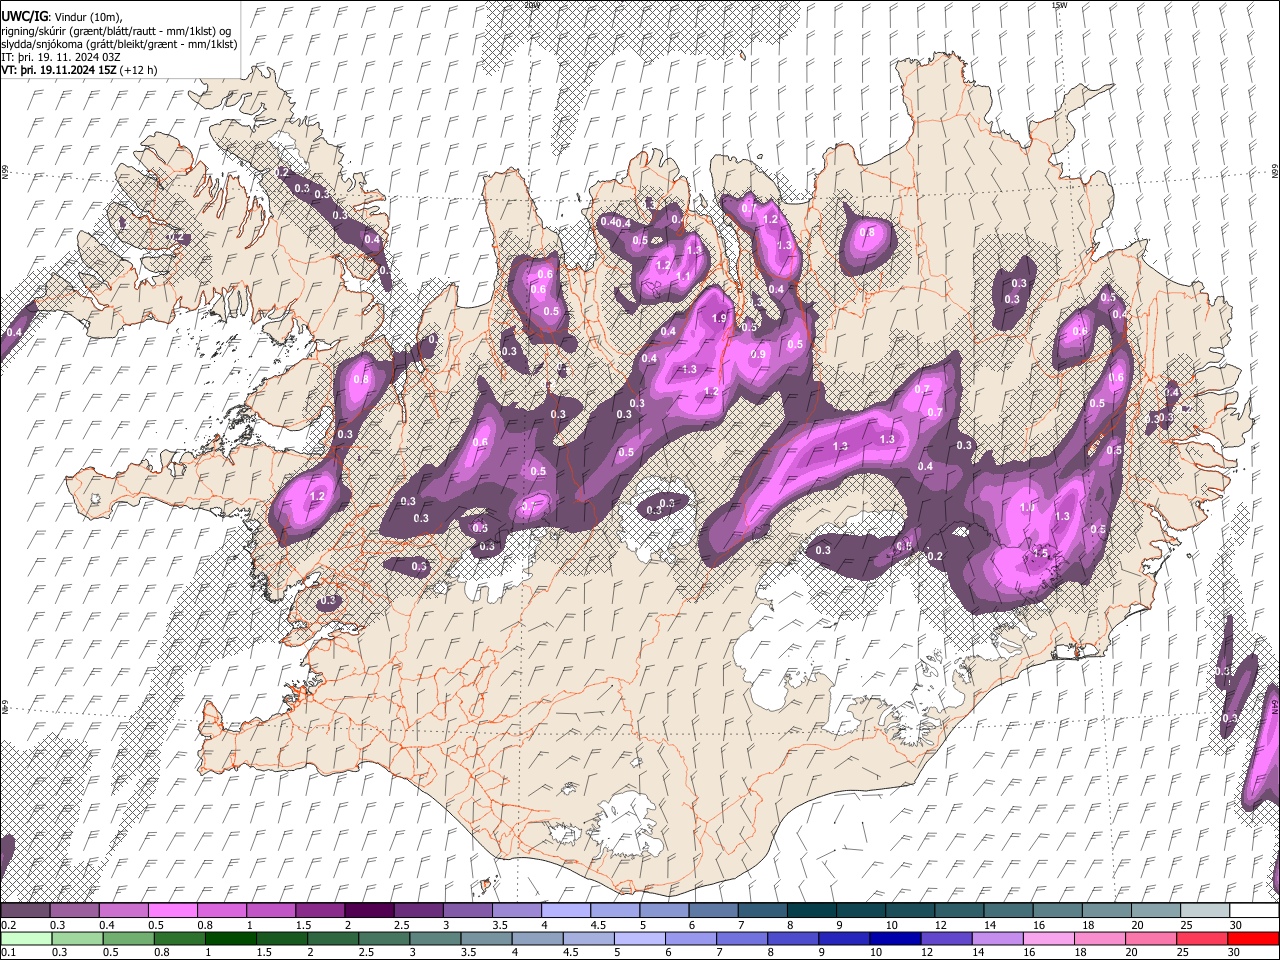Click the upper legend swatch between 0.8 and 1
The height and width of the screenshot is (960, 1280).
221,910
